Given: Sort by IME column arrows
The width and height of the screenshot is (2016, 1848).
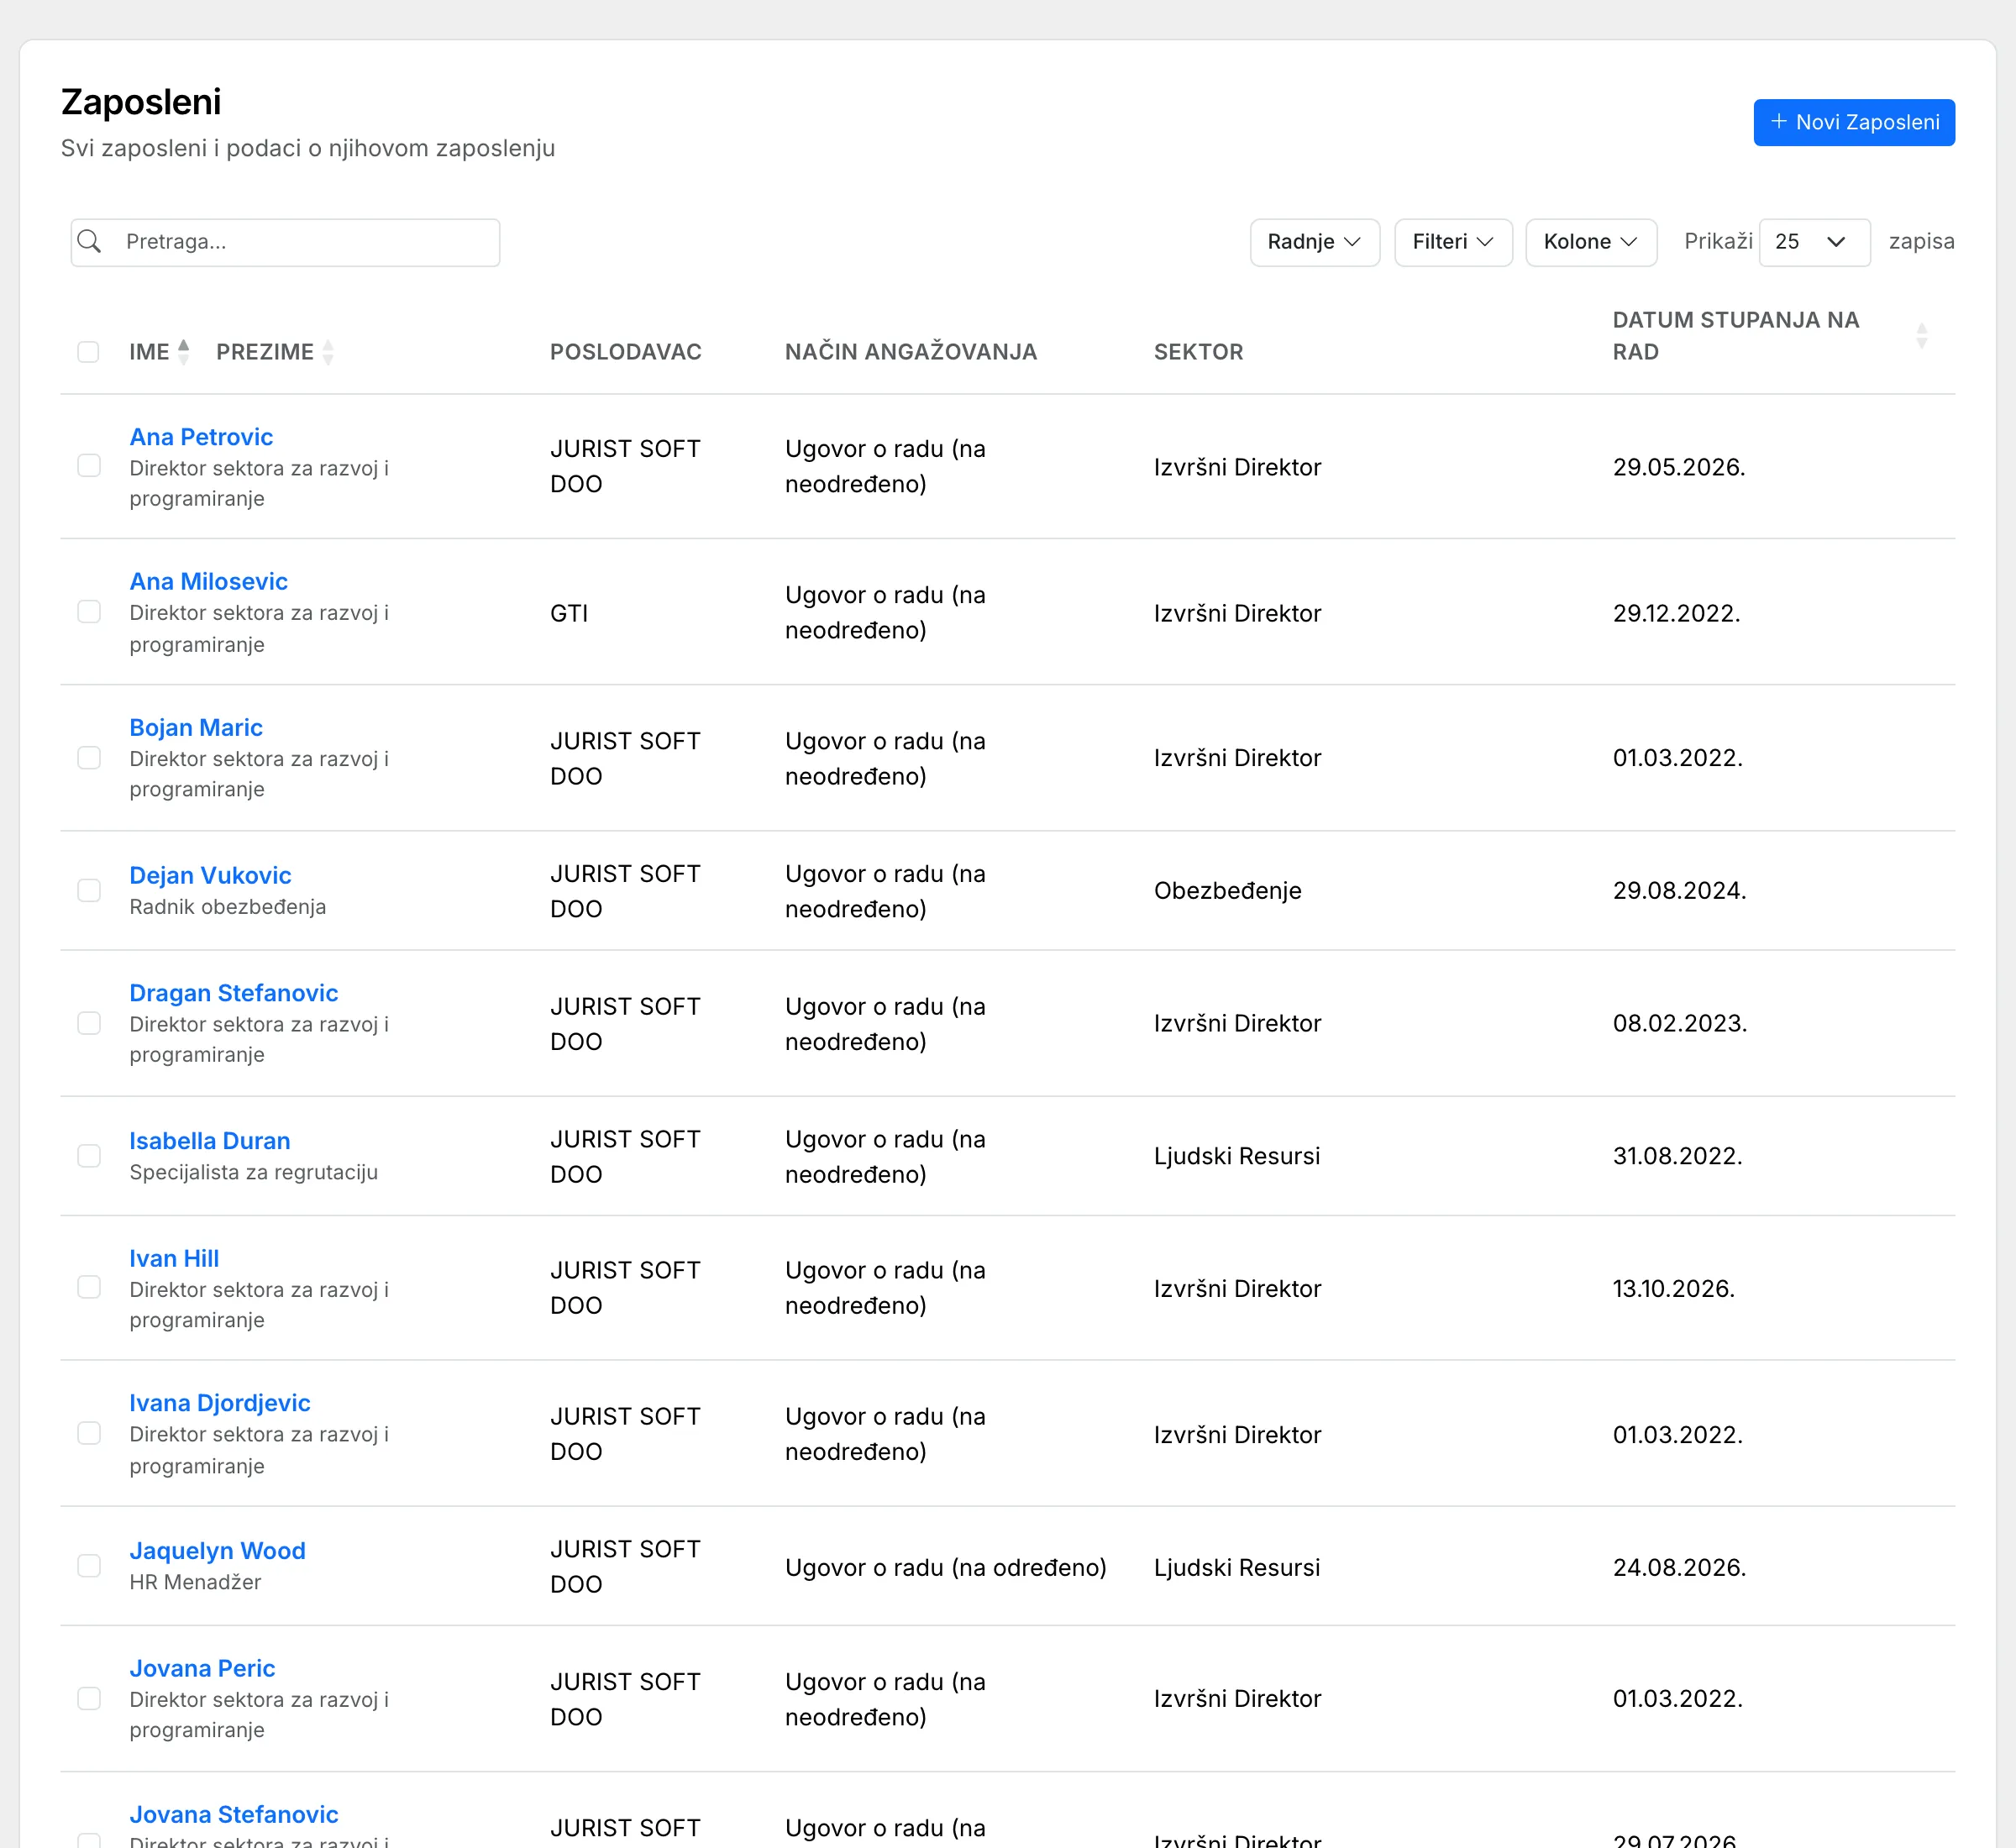Looking at the screenshot, I should pyautogui.click(x=184, y=352).
